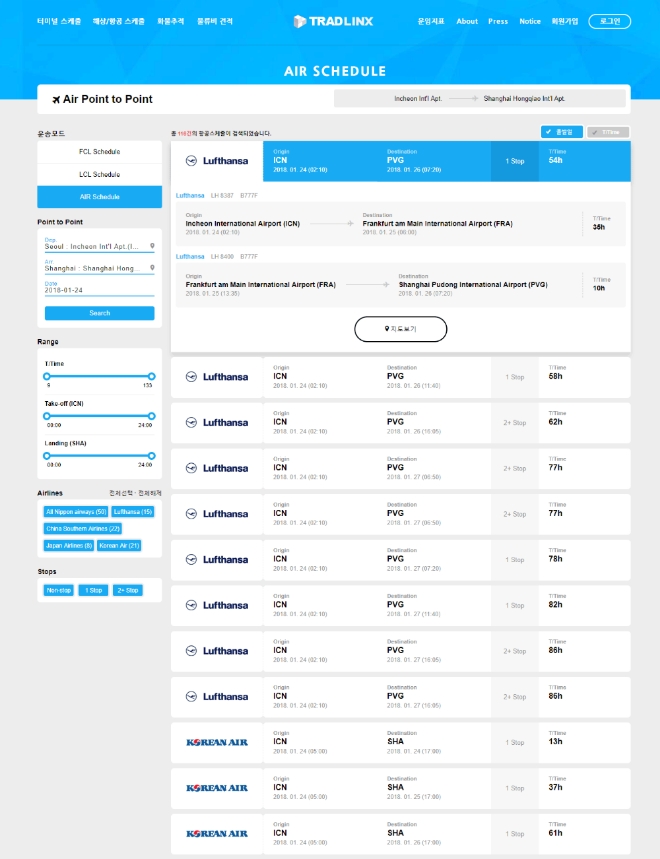660x859 pixels.
Task: Toggle the All Nippon airways (50) filter
Action: [76, 512]
